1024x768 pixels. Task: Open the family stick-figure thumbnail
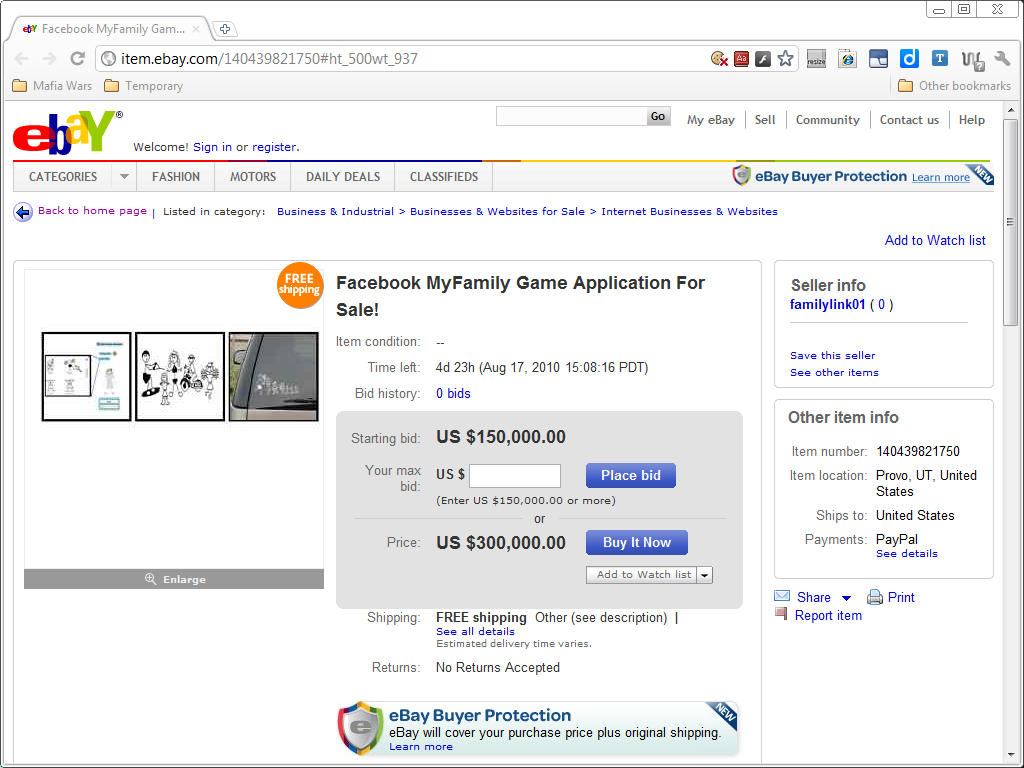[x=180, y=376]
